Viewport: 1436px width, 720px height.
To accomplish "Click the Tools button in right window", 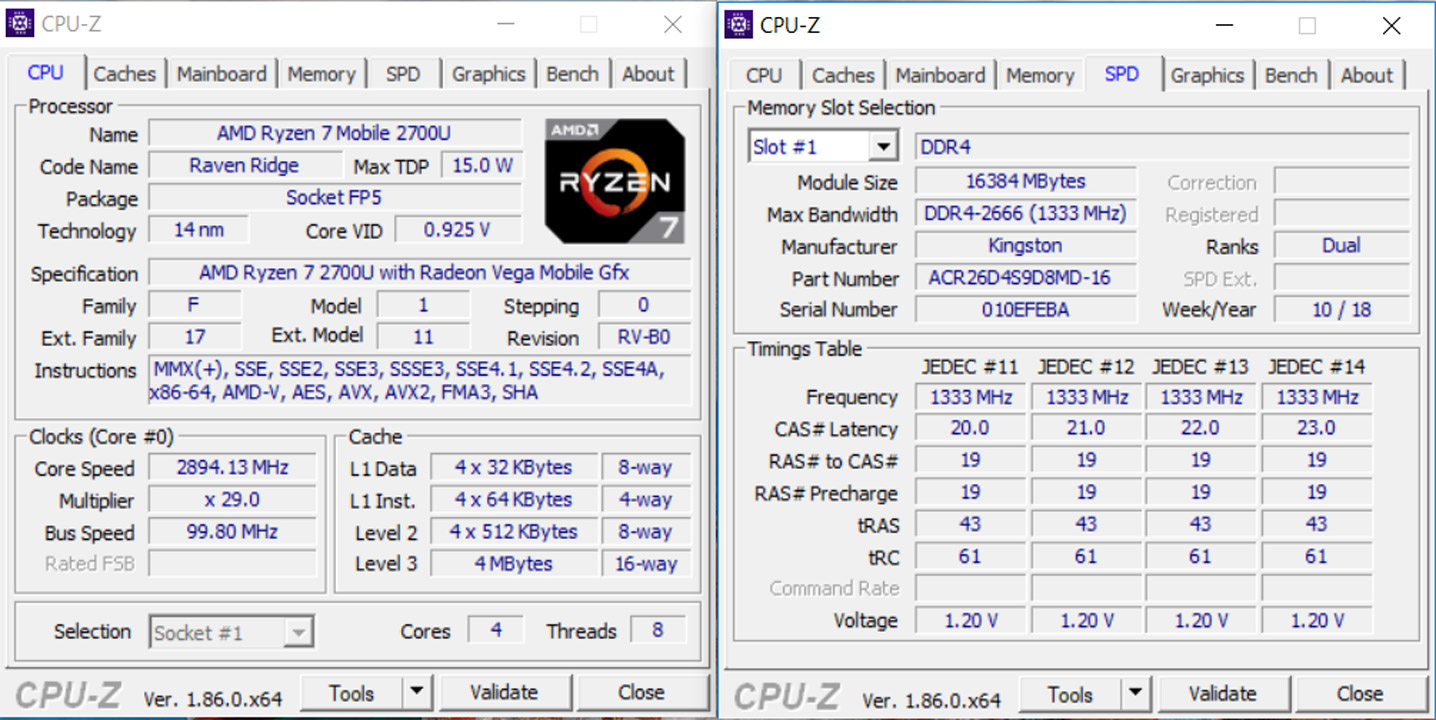I will pos(1071,693).
